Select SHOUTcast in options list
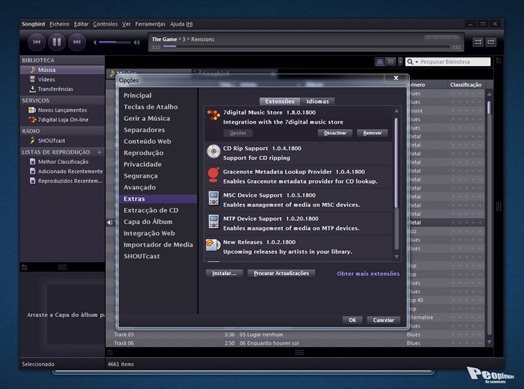Viewport: 524px width, 389px height. pyautogui.click(x=142, y=256)
